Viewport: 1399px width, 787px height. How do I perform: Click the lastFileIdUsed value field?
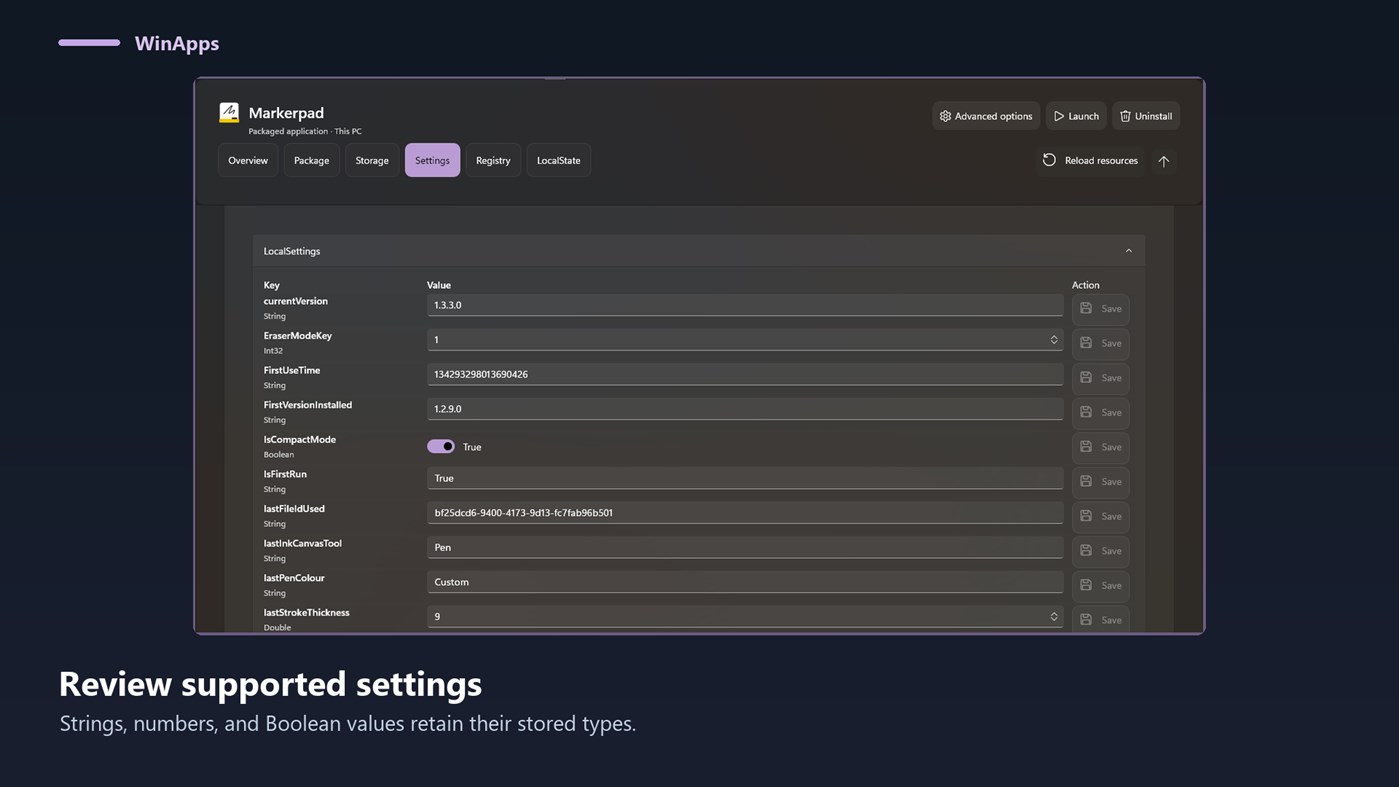point(745,513)
